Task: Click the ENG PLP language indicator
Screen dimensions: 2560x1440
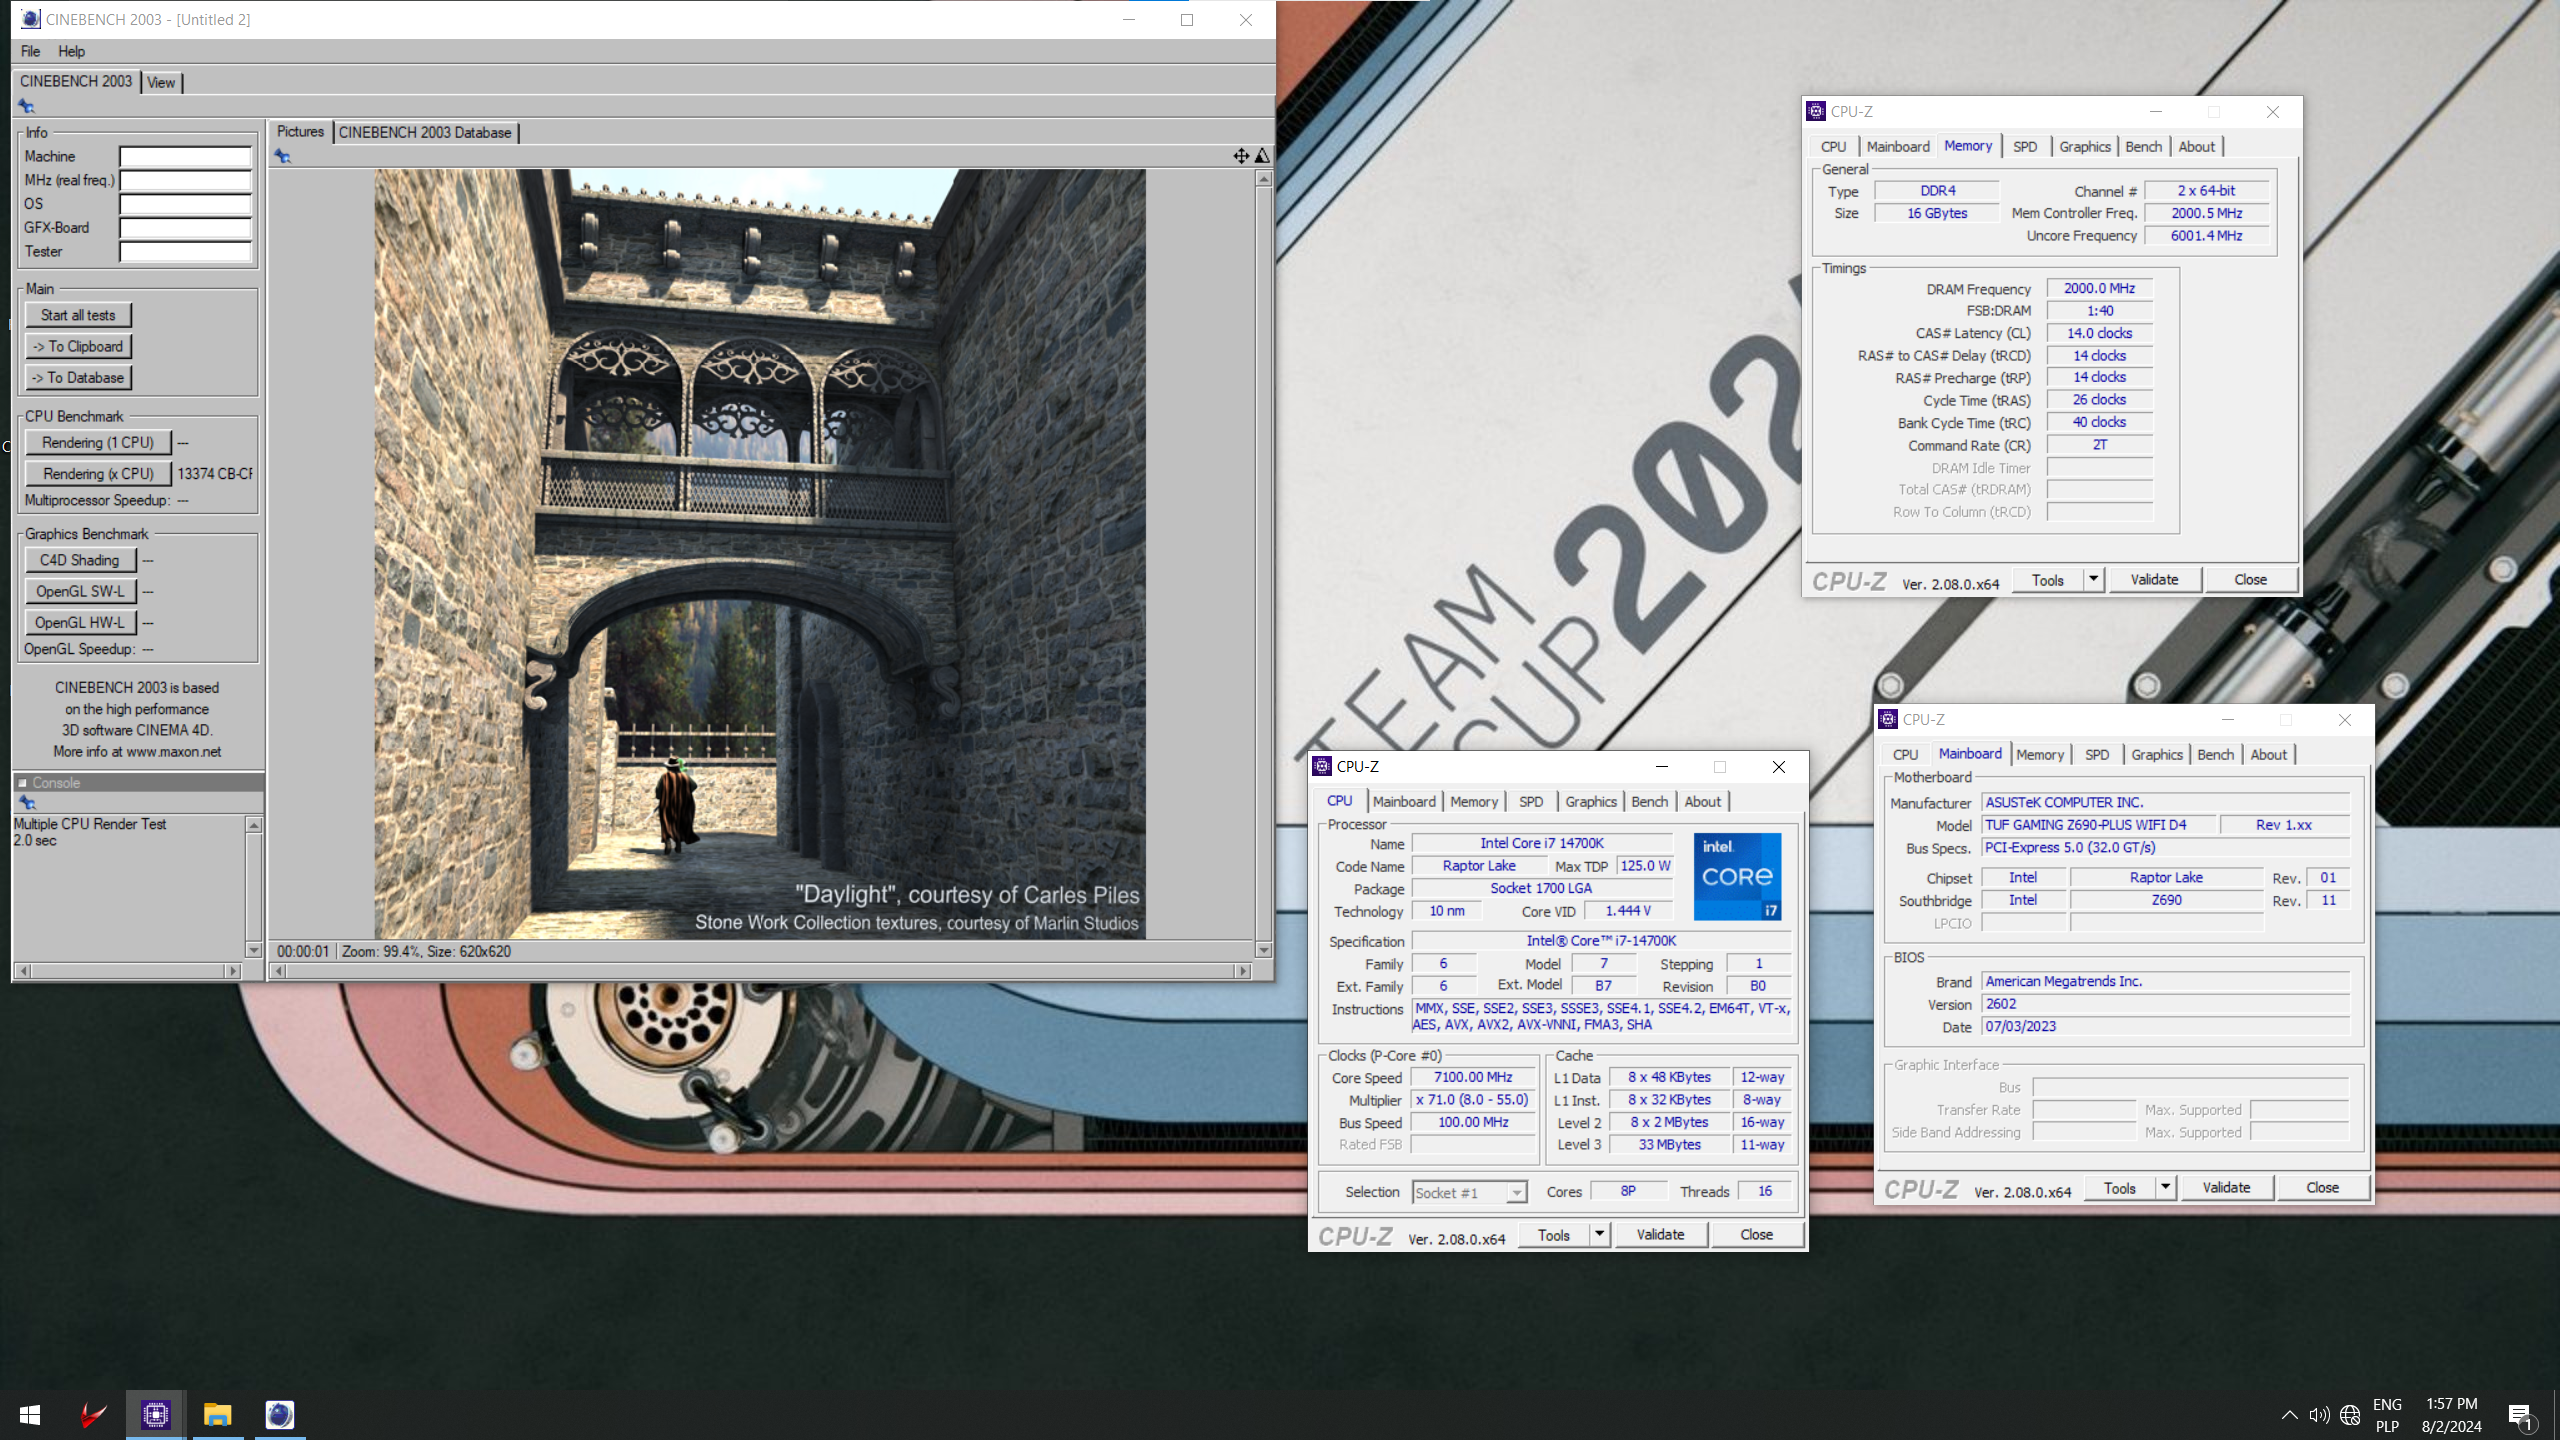Action: click(2387, 1415)
